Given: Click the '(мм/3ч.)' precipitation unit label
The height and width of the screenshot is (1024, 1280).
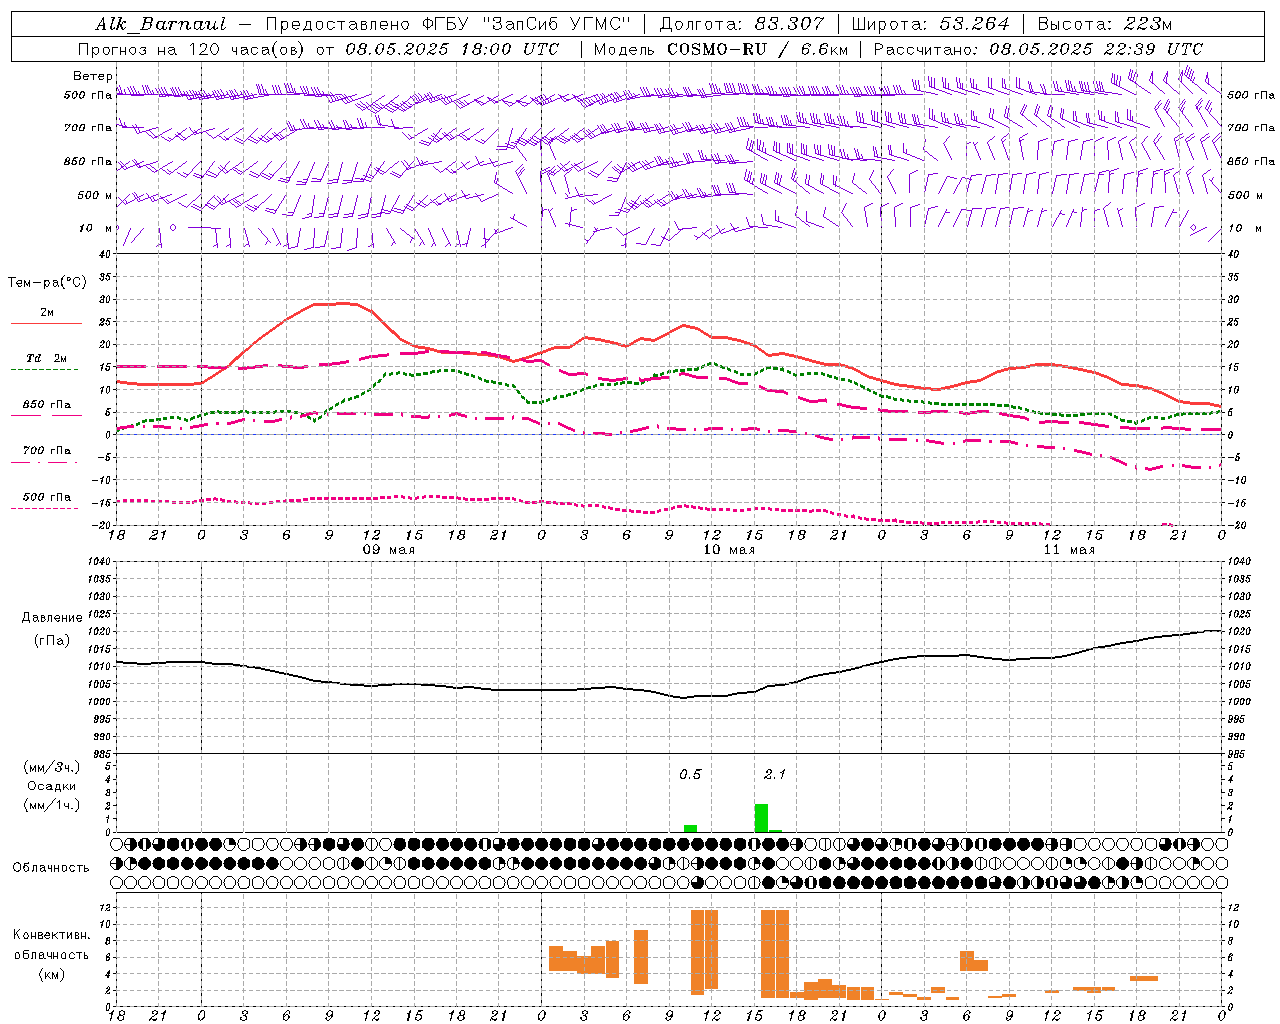Looking at the screenshot, I should click(52, 767).
